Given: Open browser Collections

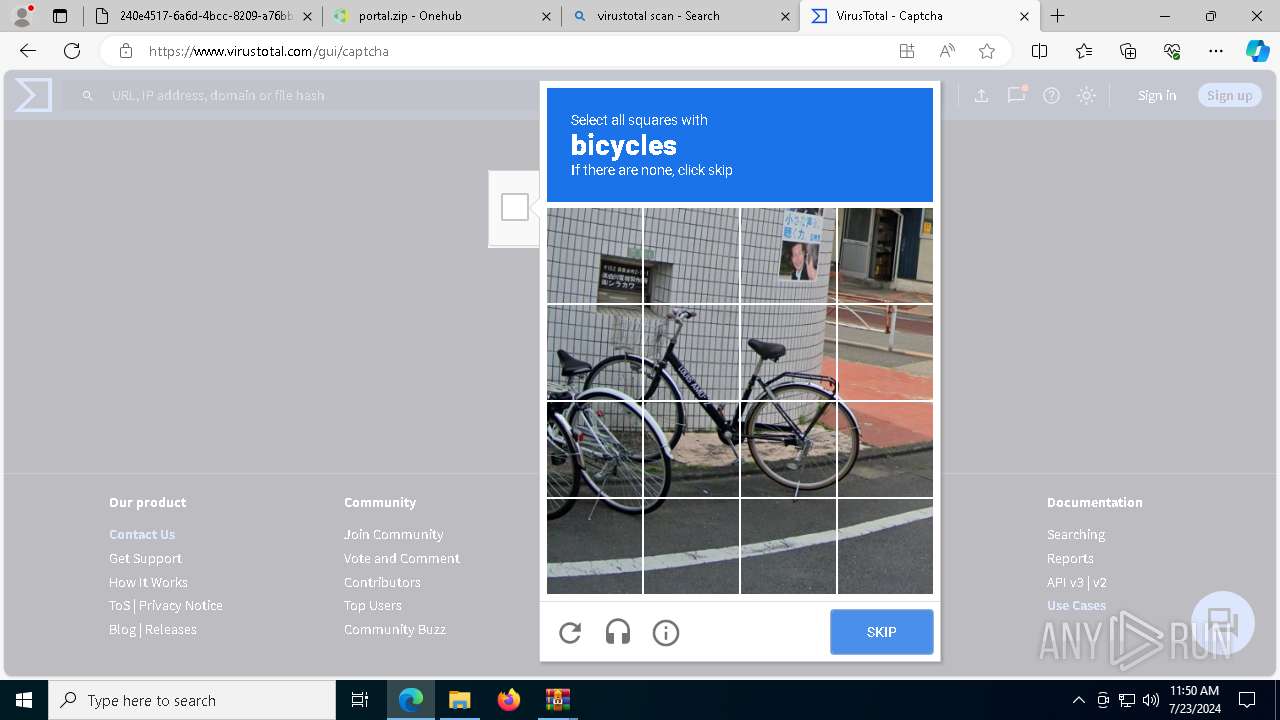Looking at the screenshot, I should tap(1128, 51).
